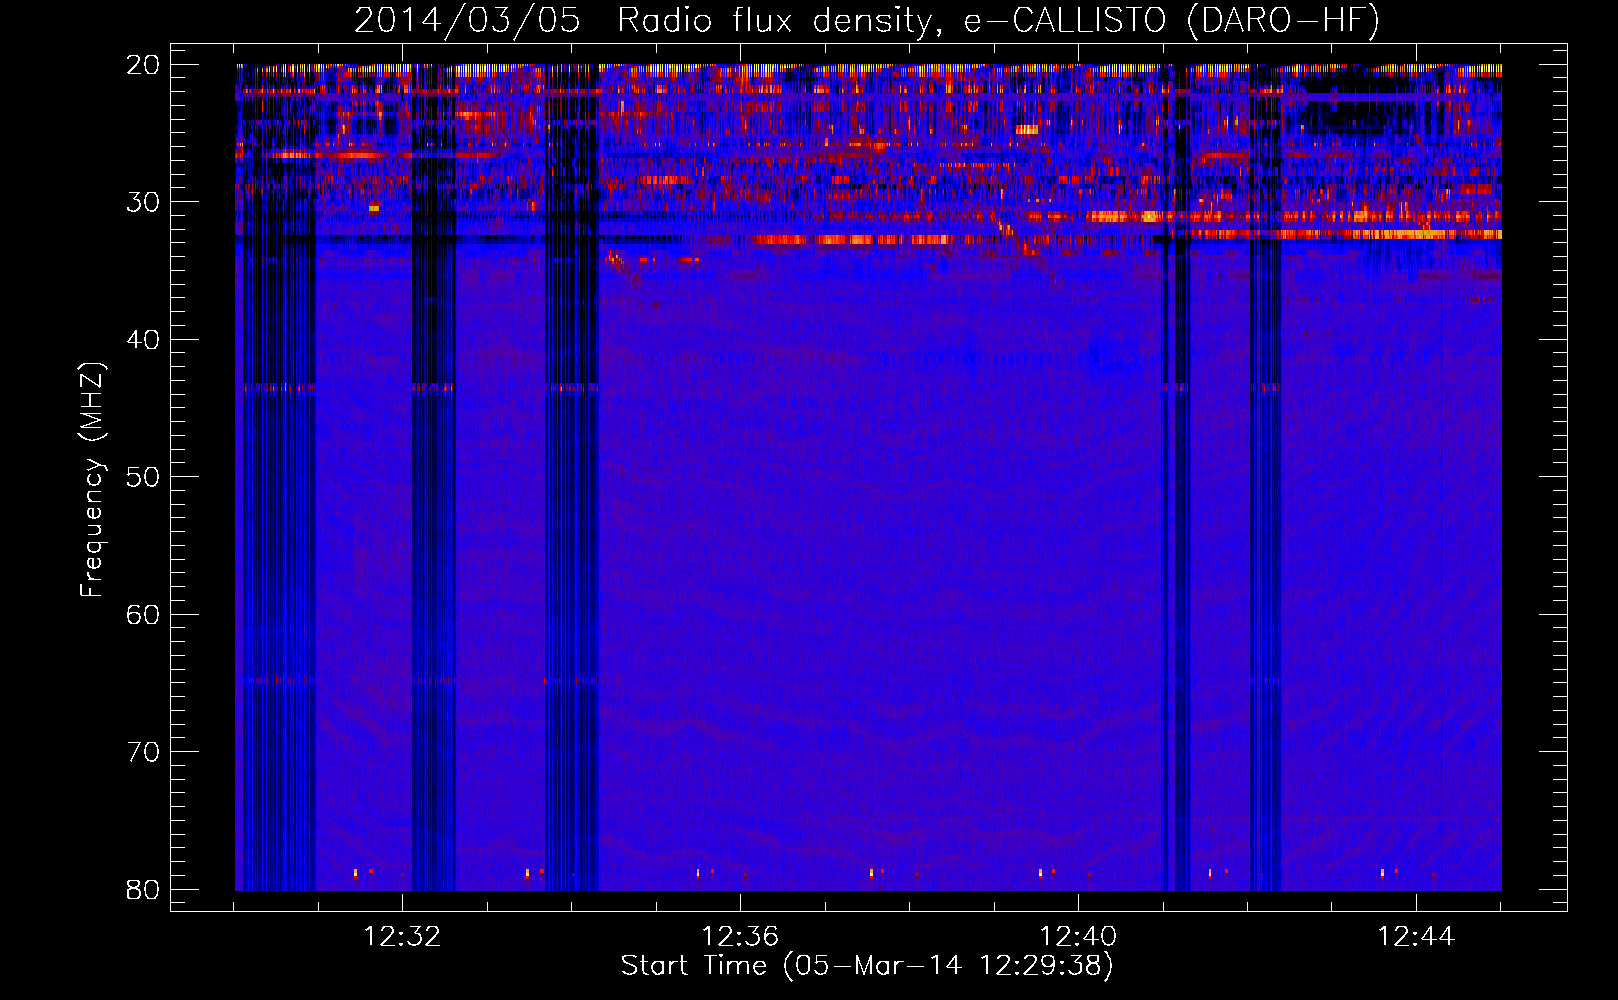Screen dimensions: 1618x1000
Task: Click the 20 MHz frequency tick label
Action: point(143,65)
